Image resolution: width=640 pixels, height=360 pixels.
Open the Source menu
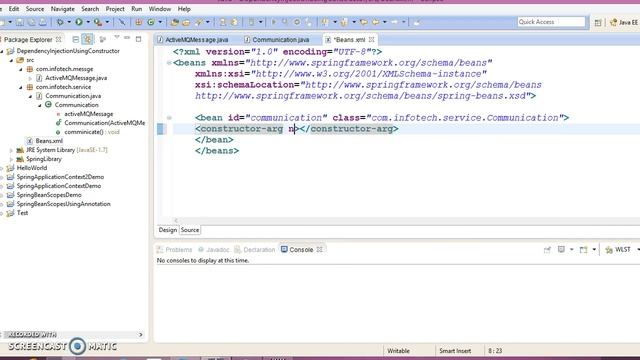(35, 9)
